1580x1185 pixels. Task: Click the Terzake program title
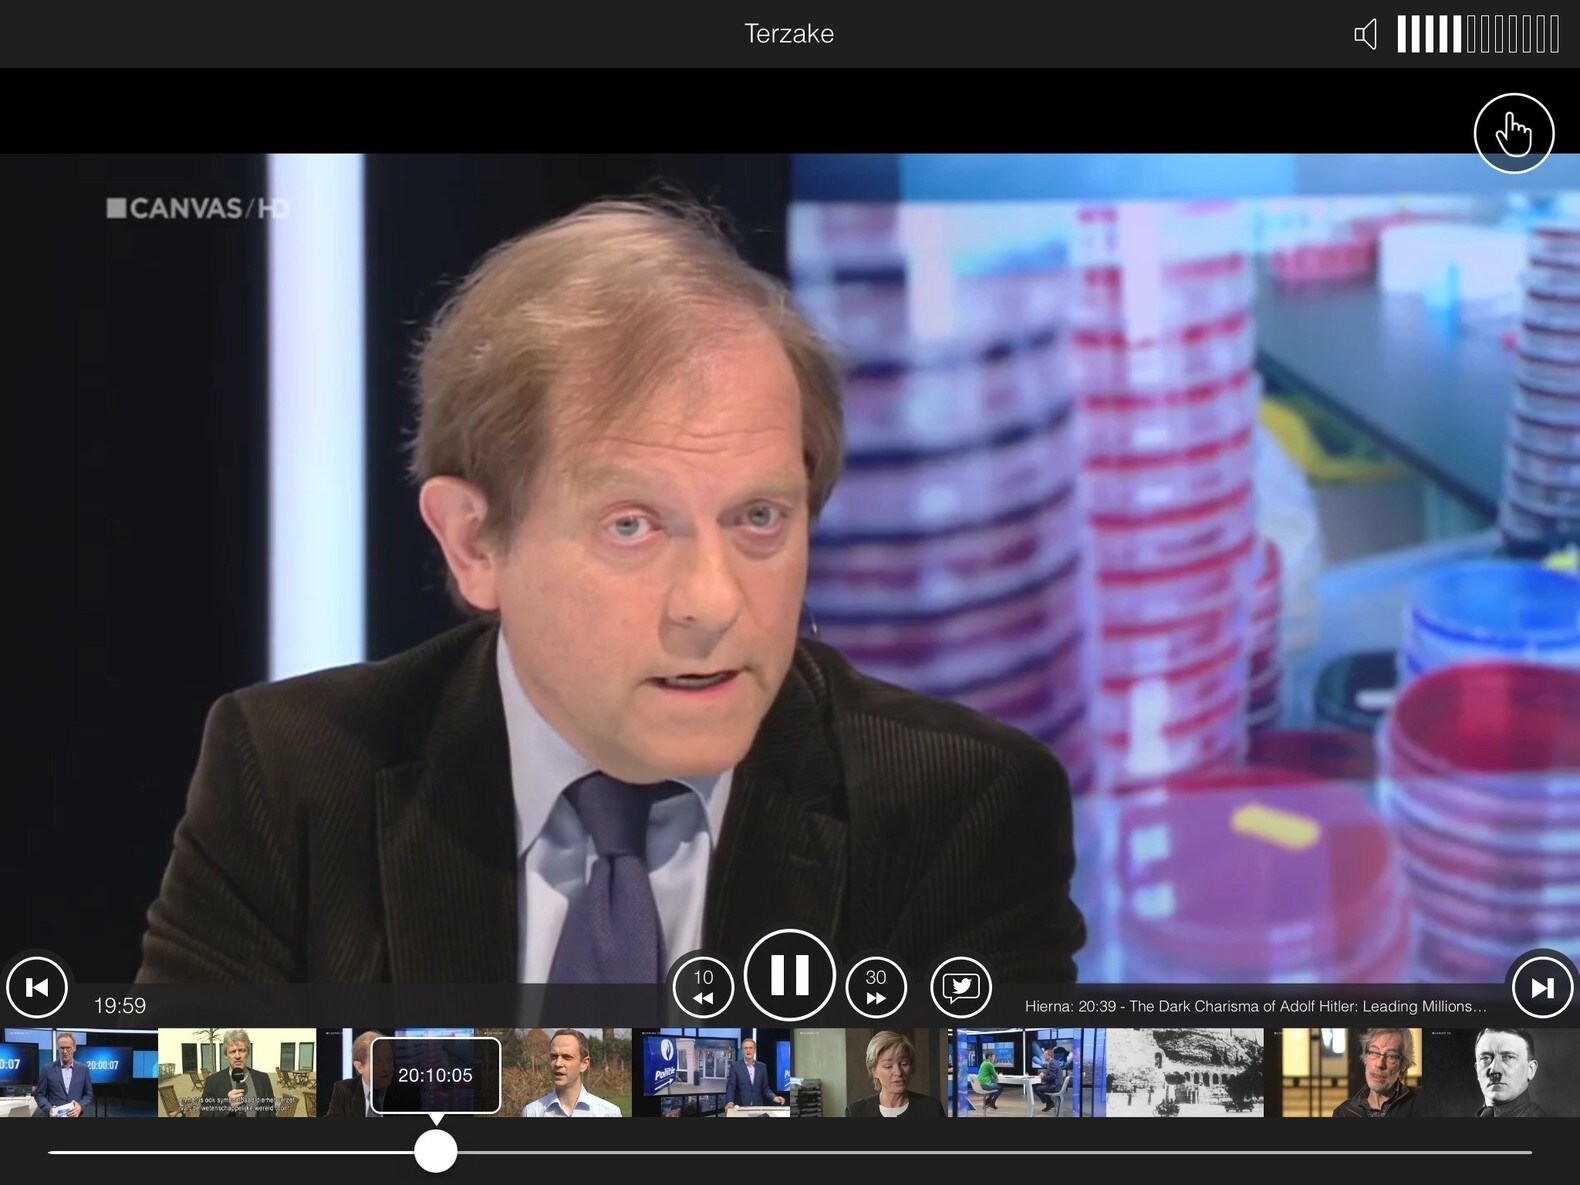point(789,34)
